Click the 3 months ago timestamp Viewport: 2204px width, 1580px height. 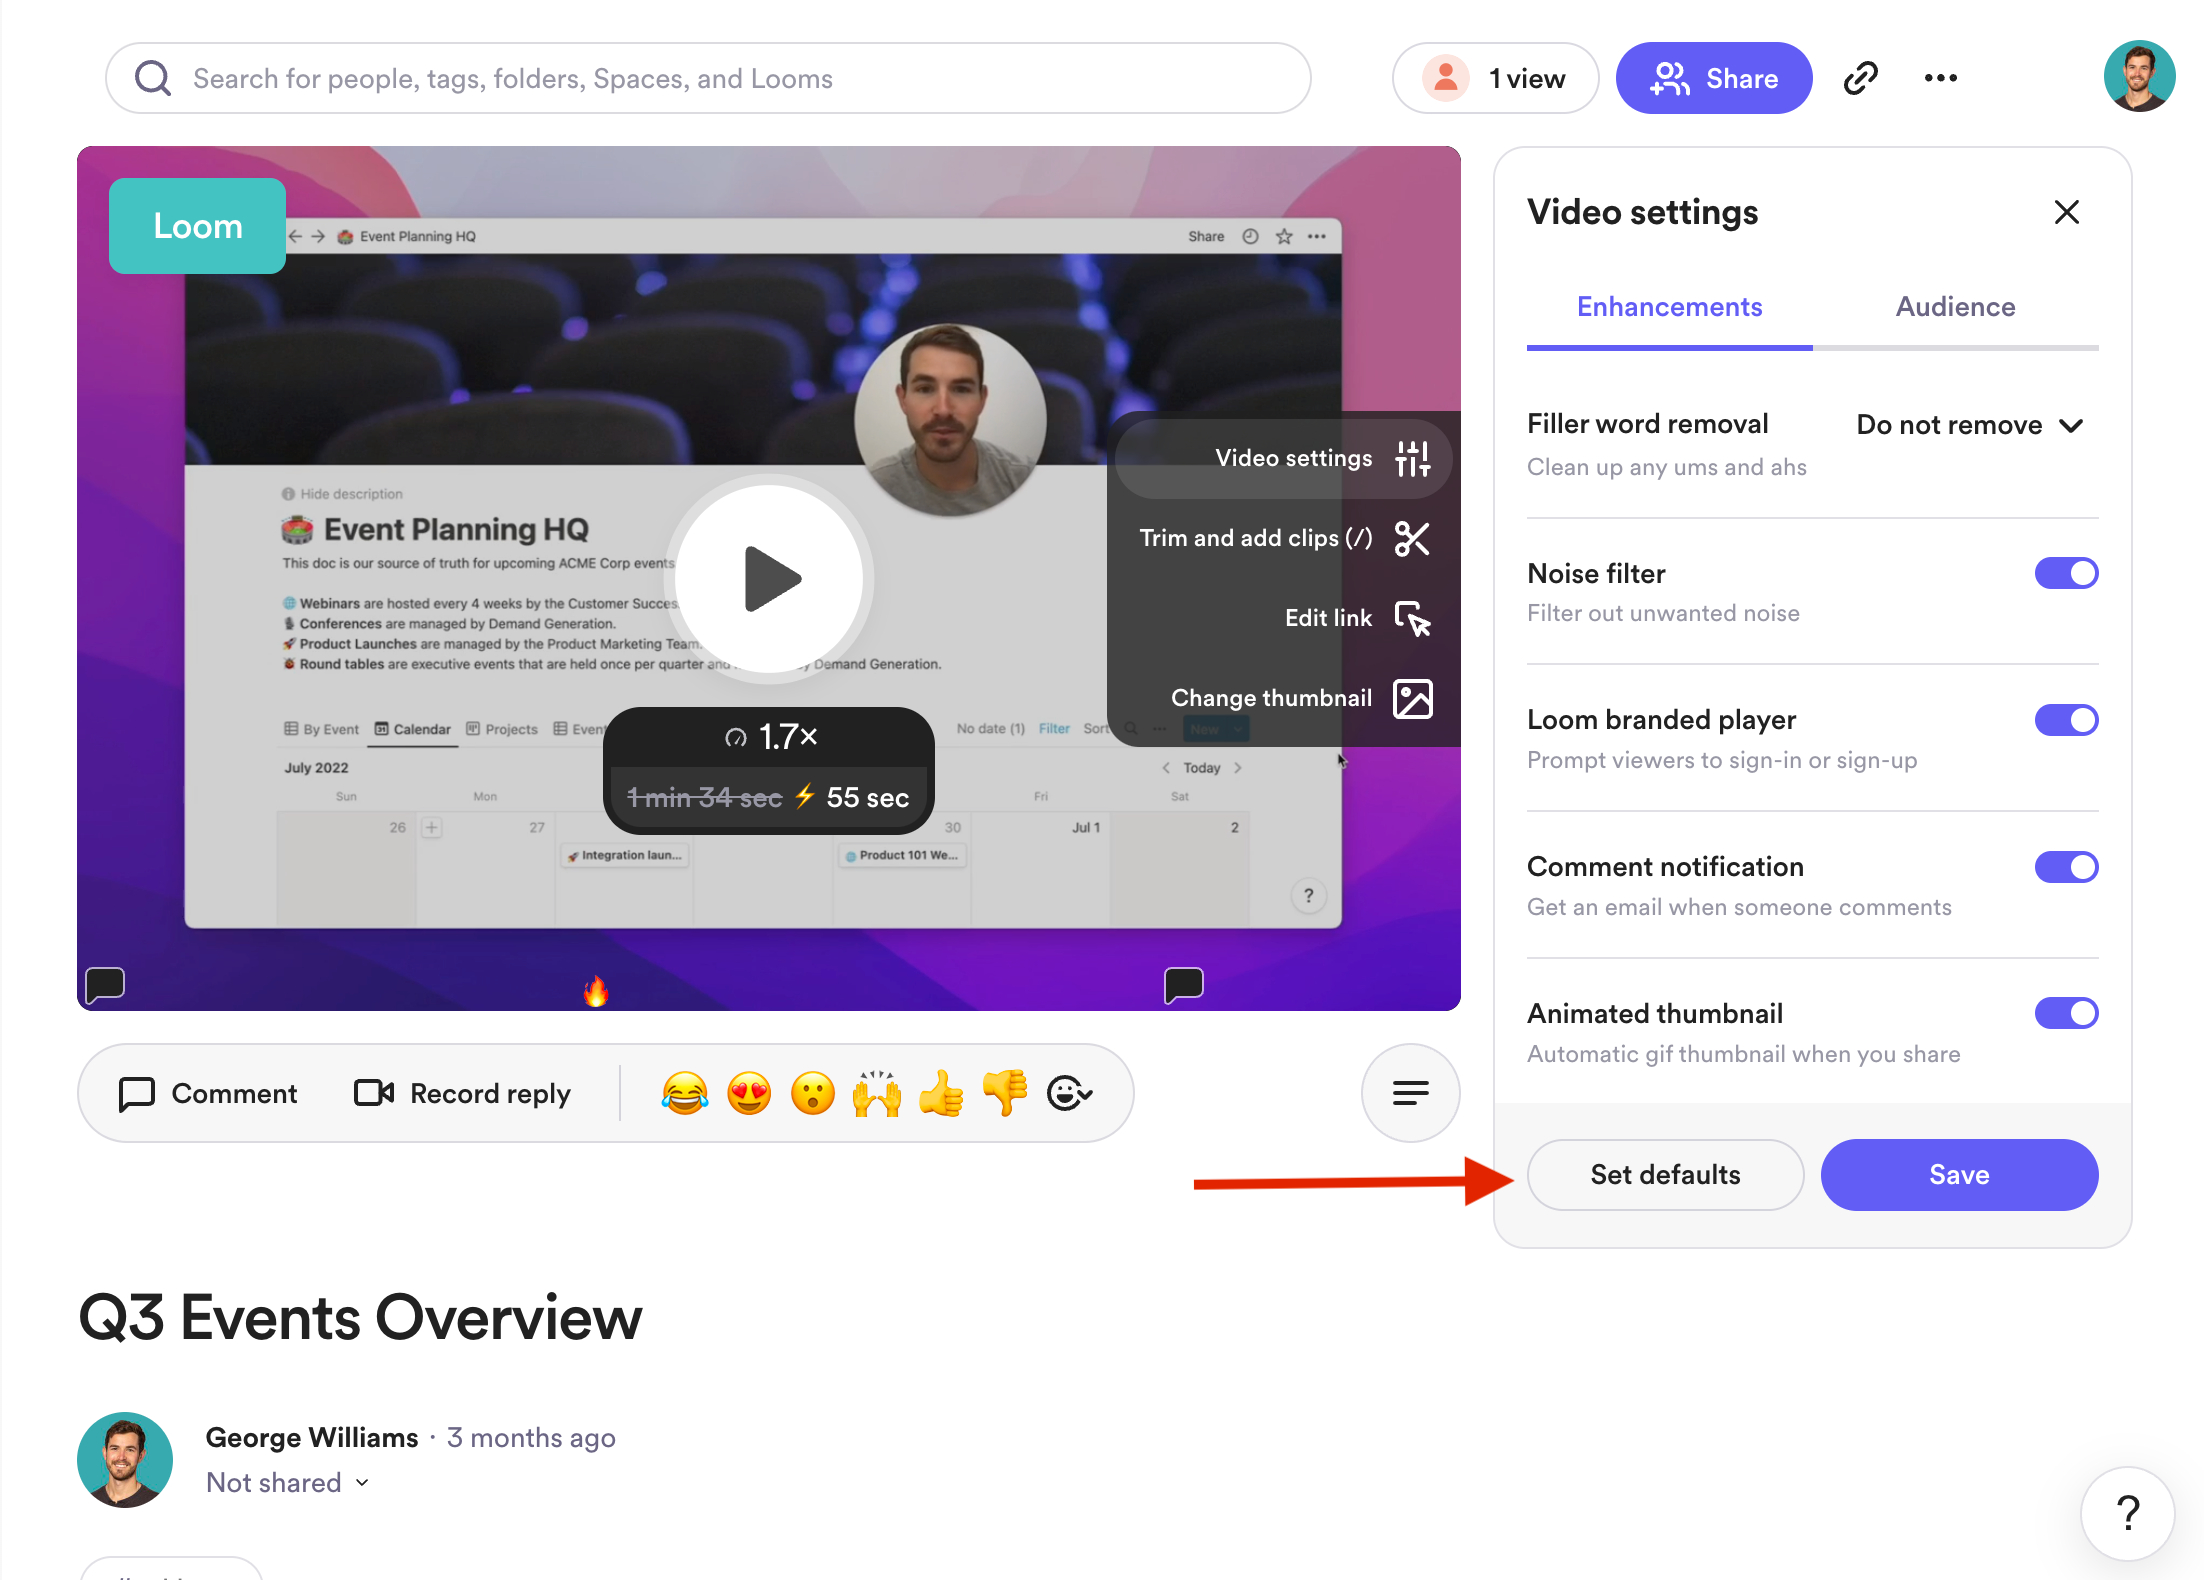(x=531, y=1437)
